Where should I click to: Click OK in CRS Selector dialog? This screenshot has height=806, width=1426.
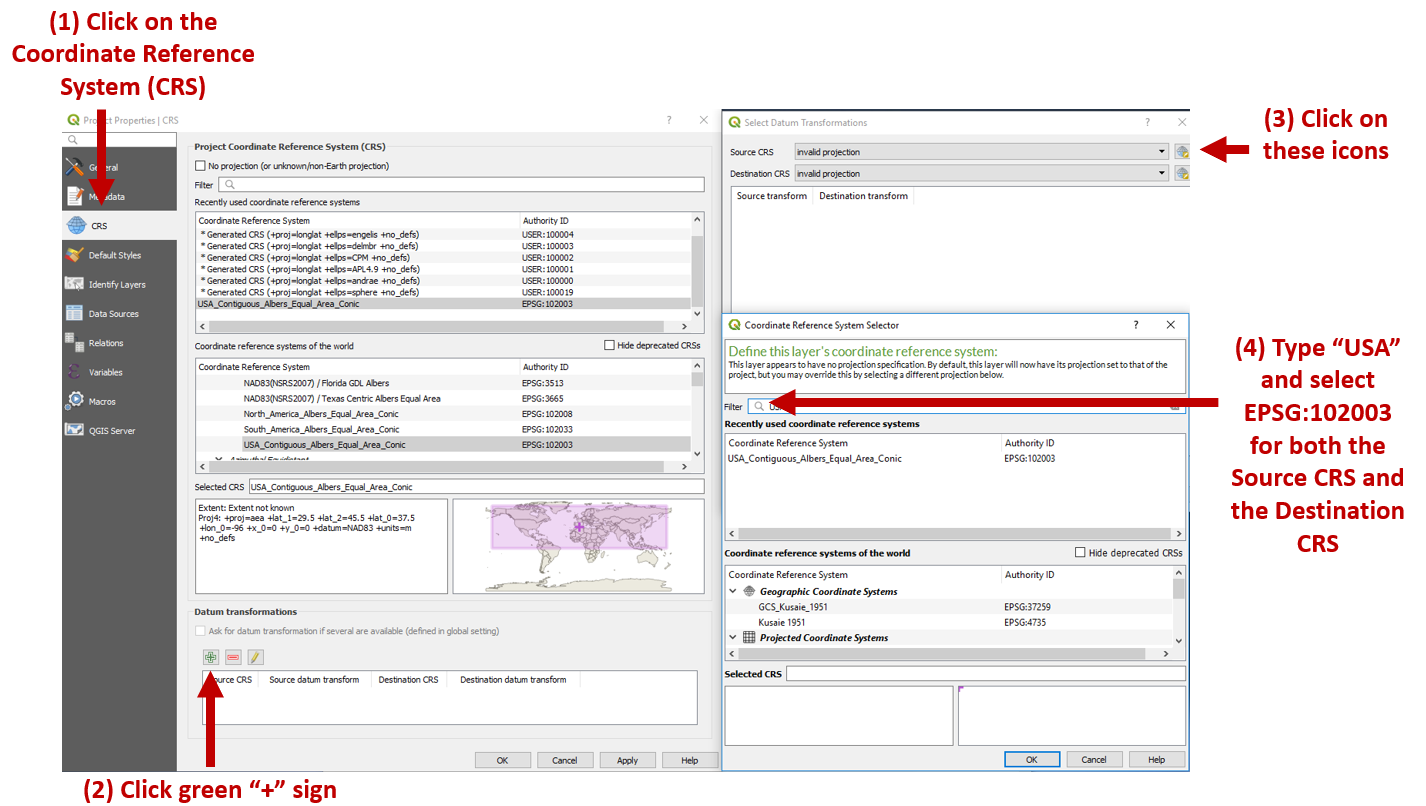[x=1031, y=759]
